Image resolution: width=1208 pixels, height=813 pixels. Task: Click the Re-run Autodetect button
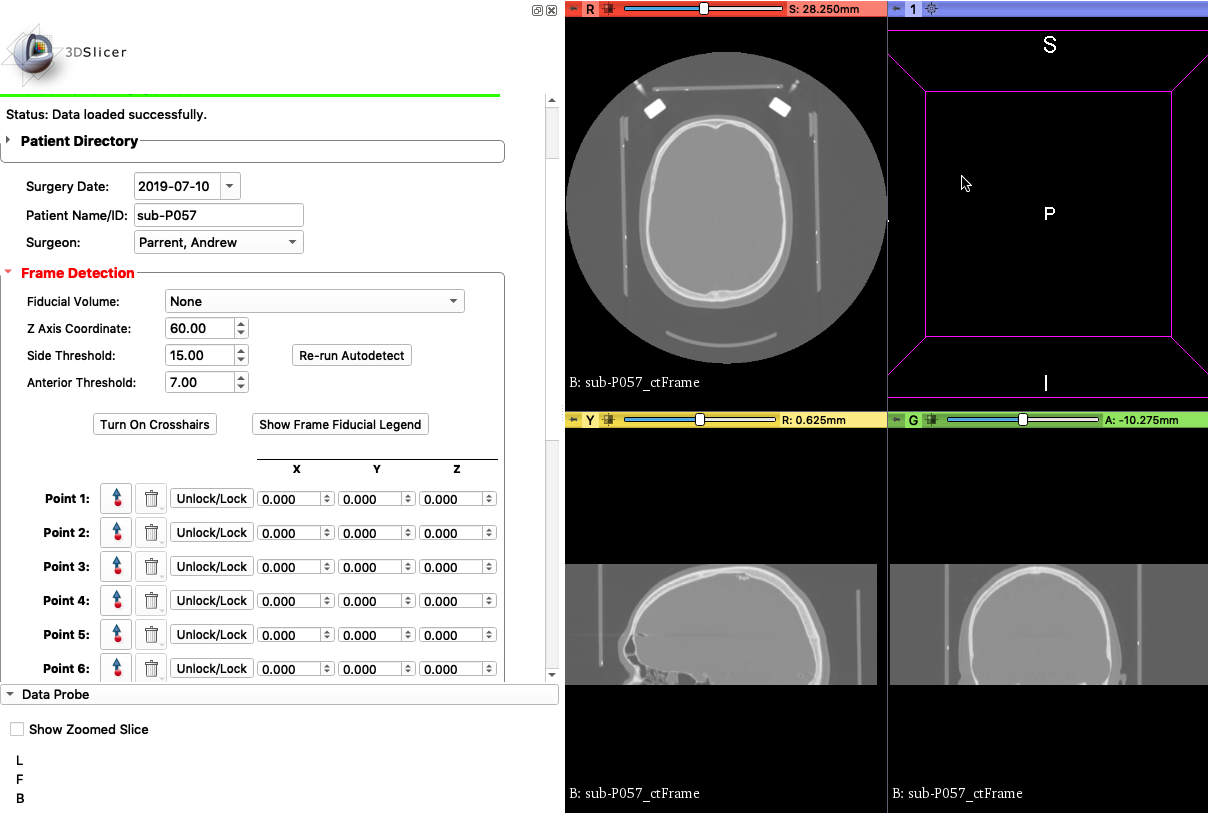click(x=352, y=355)
